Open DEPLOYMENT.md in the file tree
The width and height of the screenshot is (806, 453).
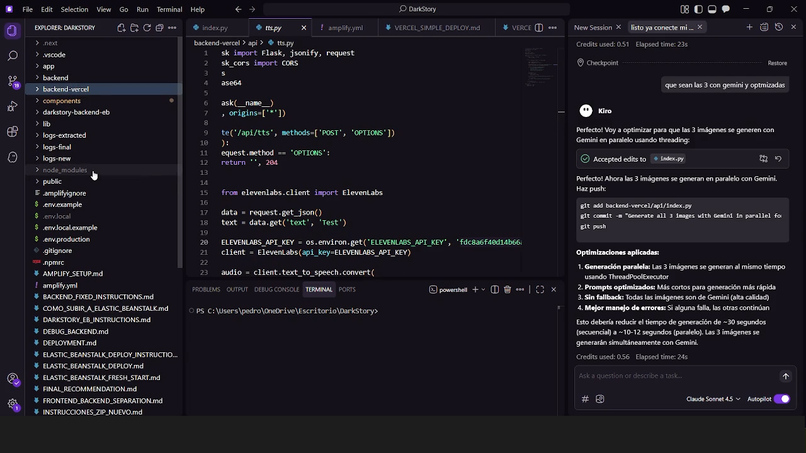point(103,343)
